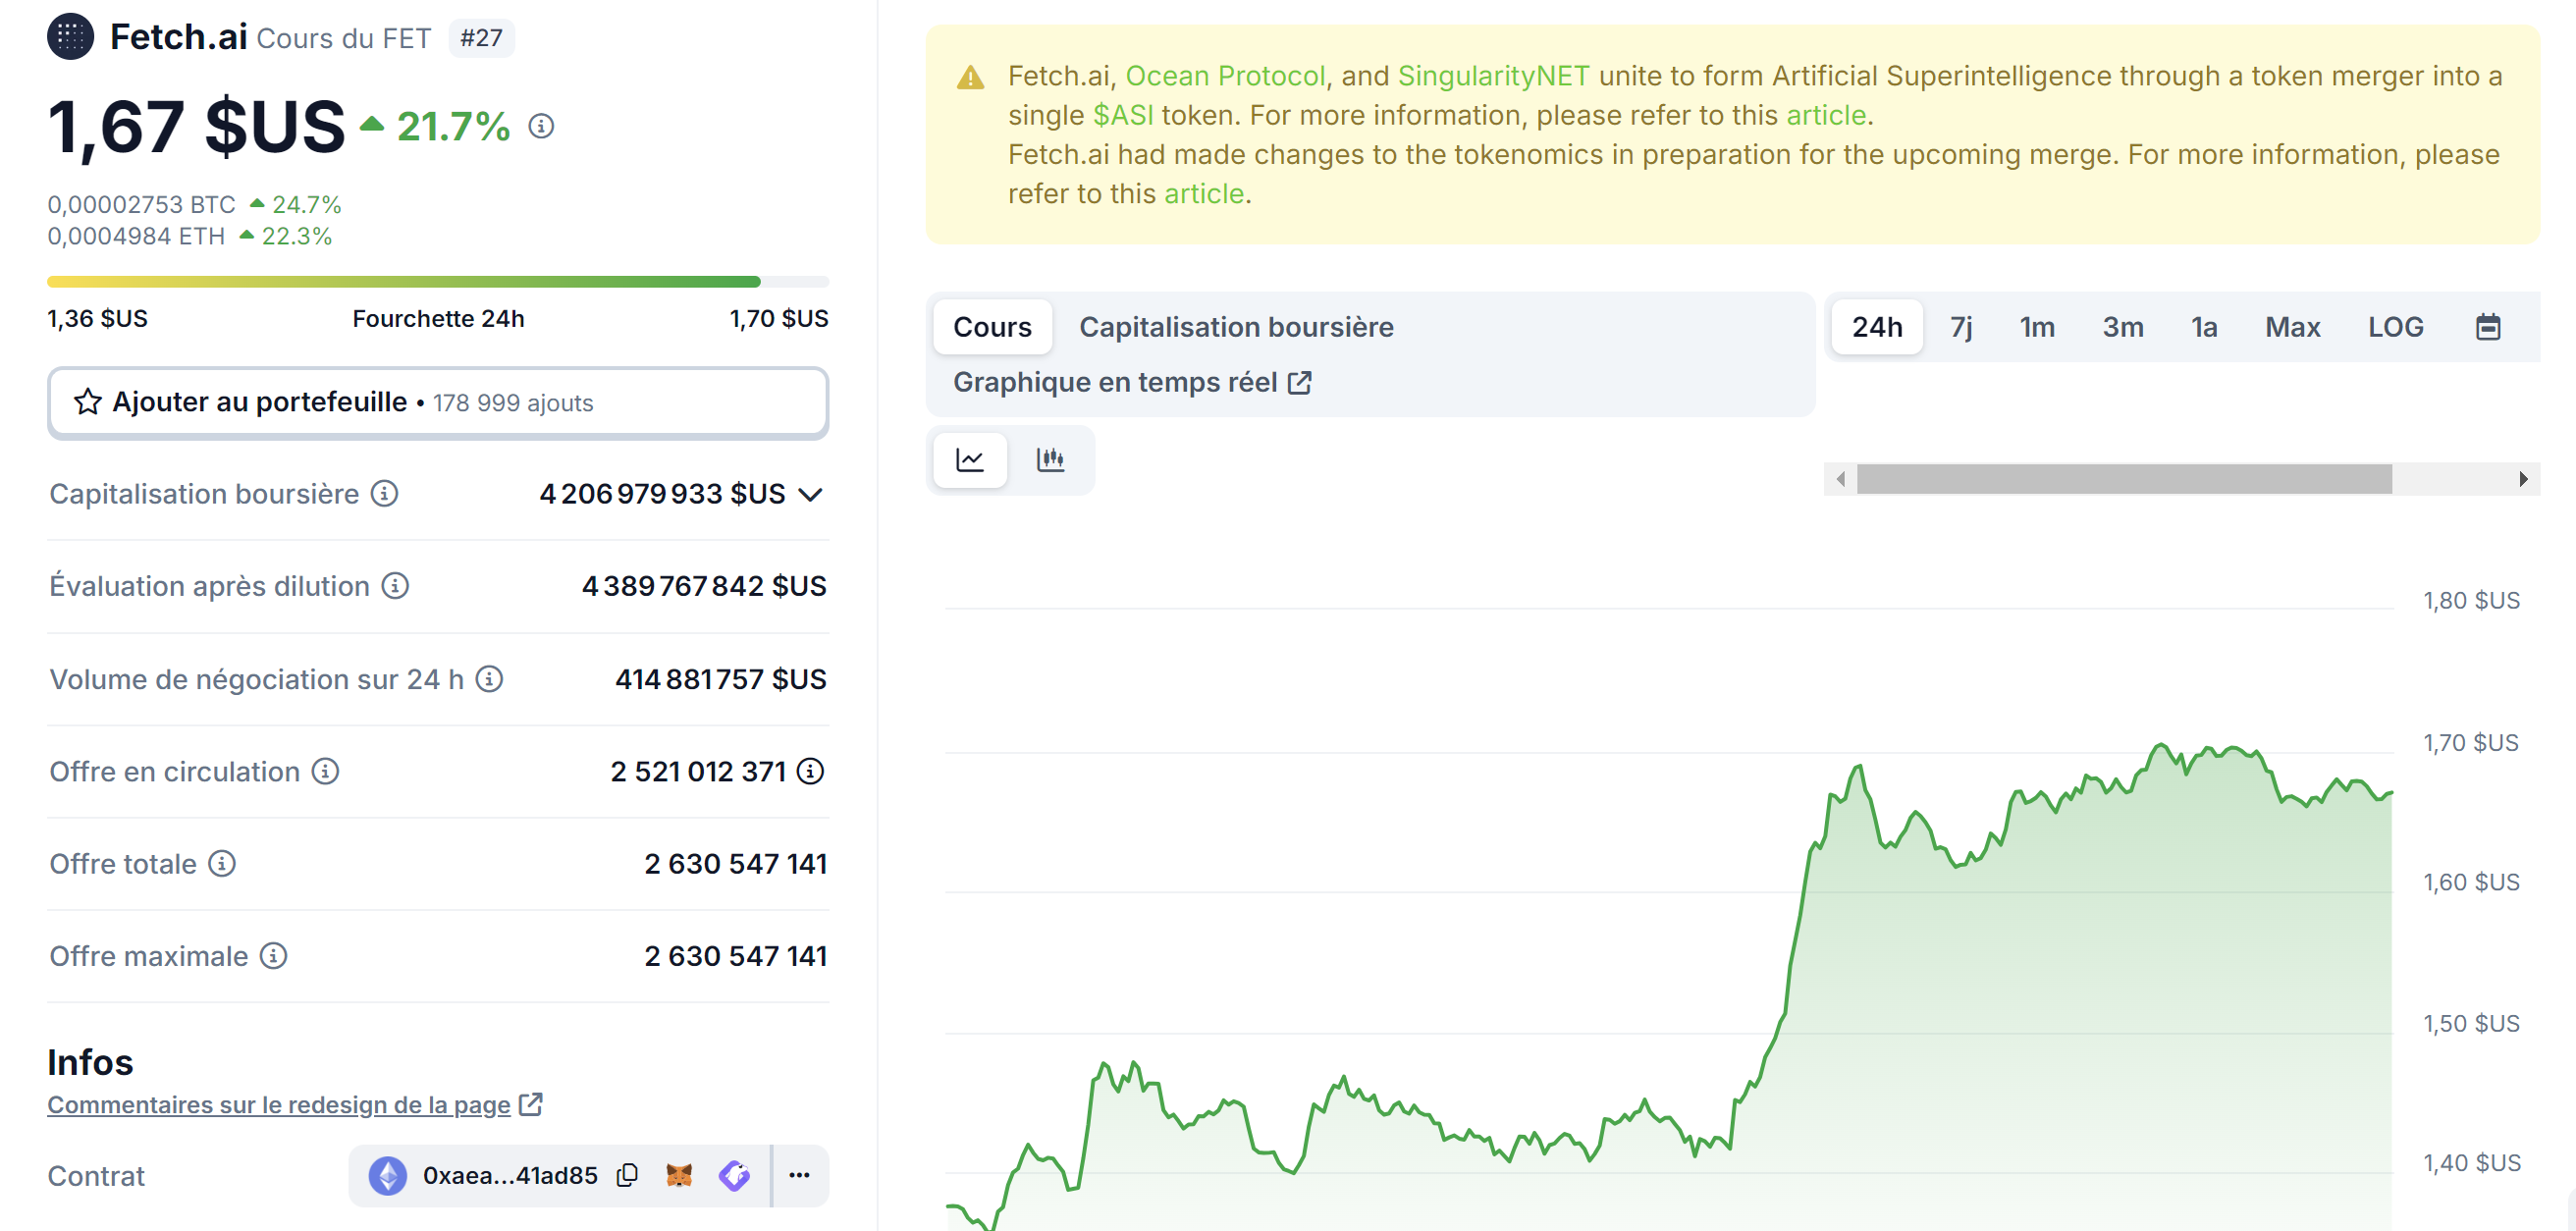Click external link icon next to Graphique en temps réel
Screen dimensions: 2576x1231
pos(1299,383)
